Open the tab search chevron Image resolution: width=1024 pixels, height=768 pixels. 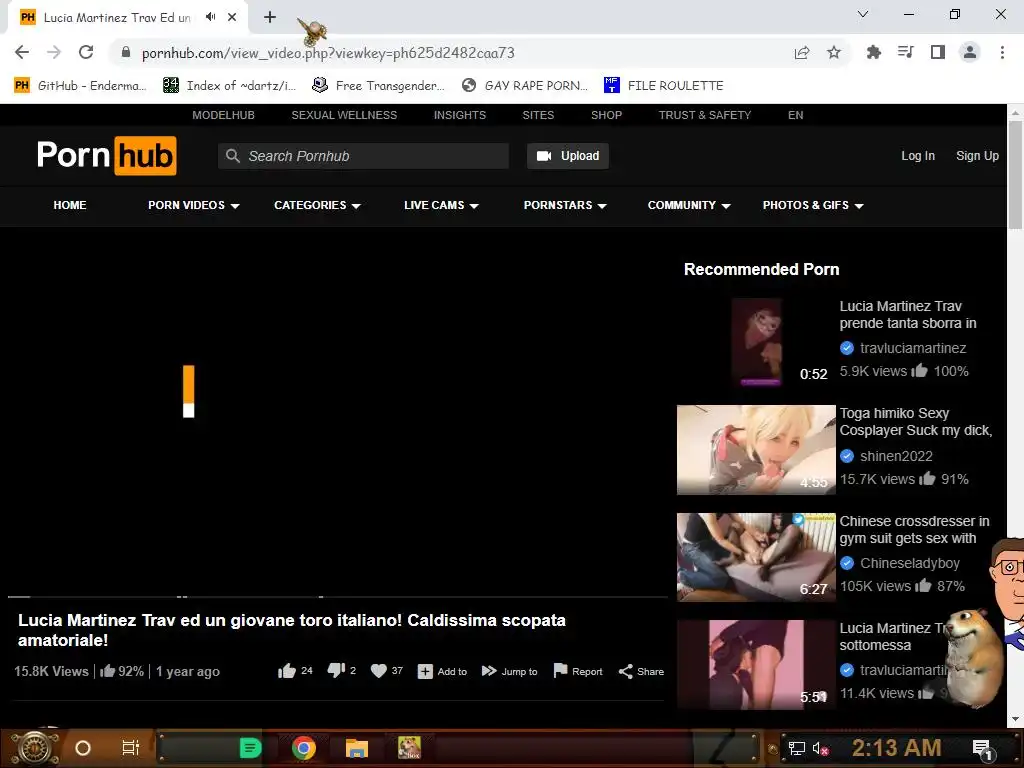863,14
